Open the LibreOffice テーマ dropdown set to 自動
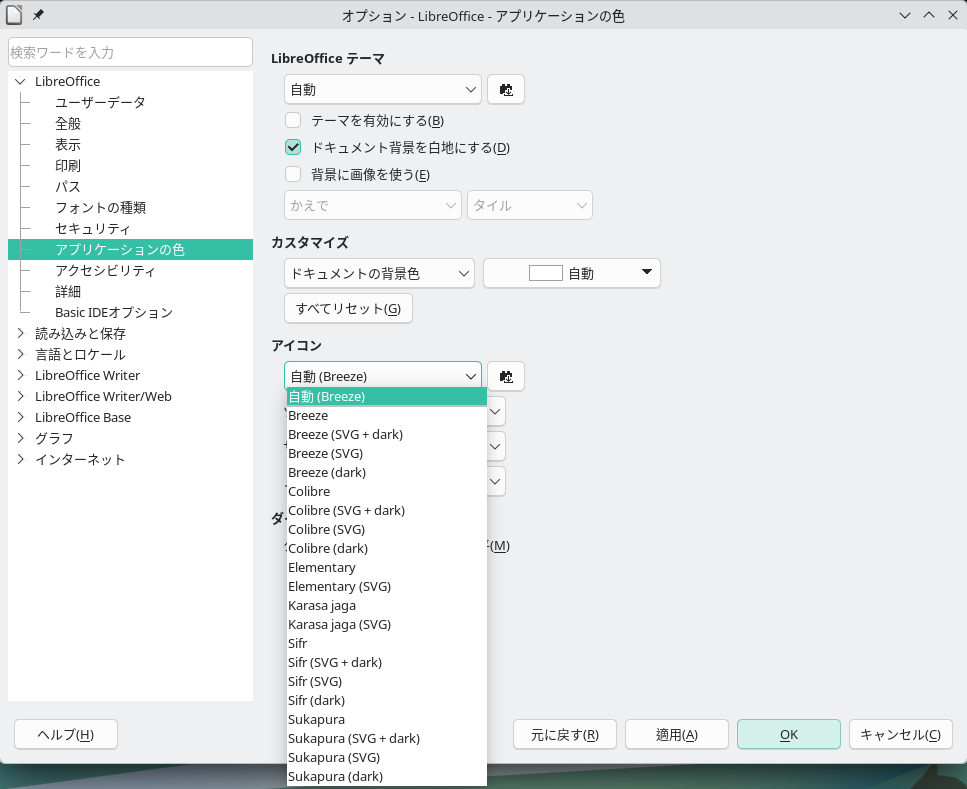The width and height of the screenshot is (967, 789). pyautogui.click(x=382, y=90)
